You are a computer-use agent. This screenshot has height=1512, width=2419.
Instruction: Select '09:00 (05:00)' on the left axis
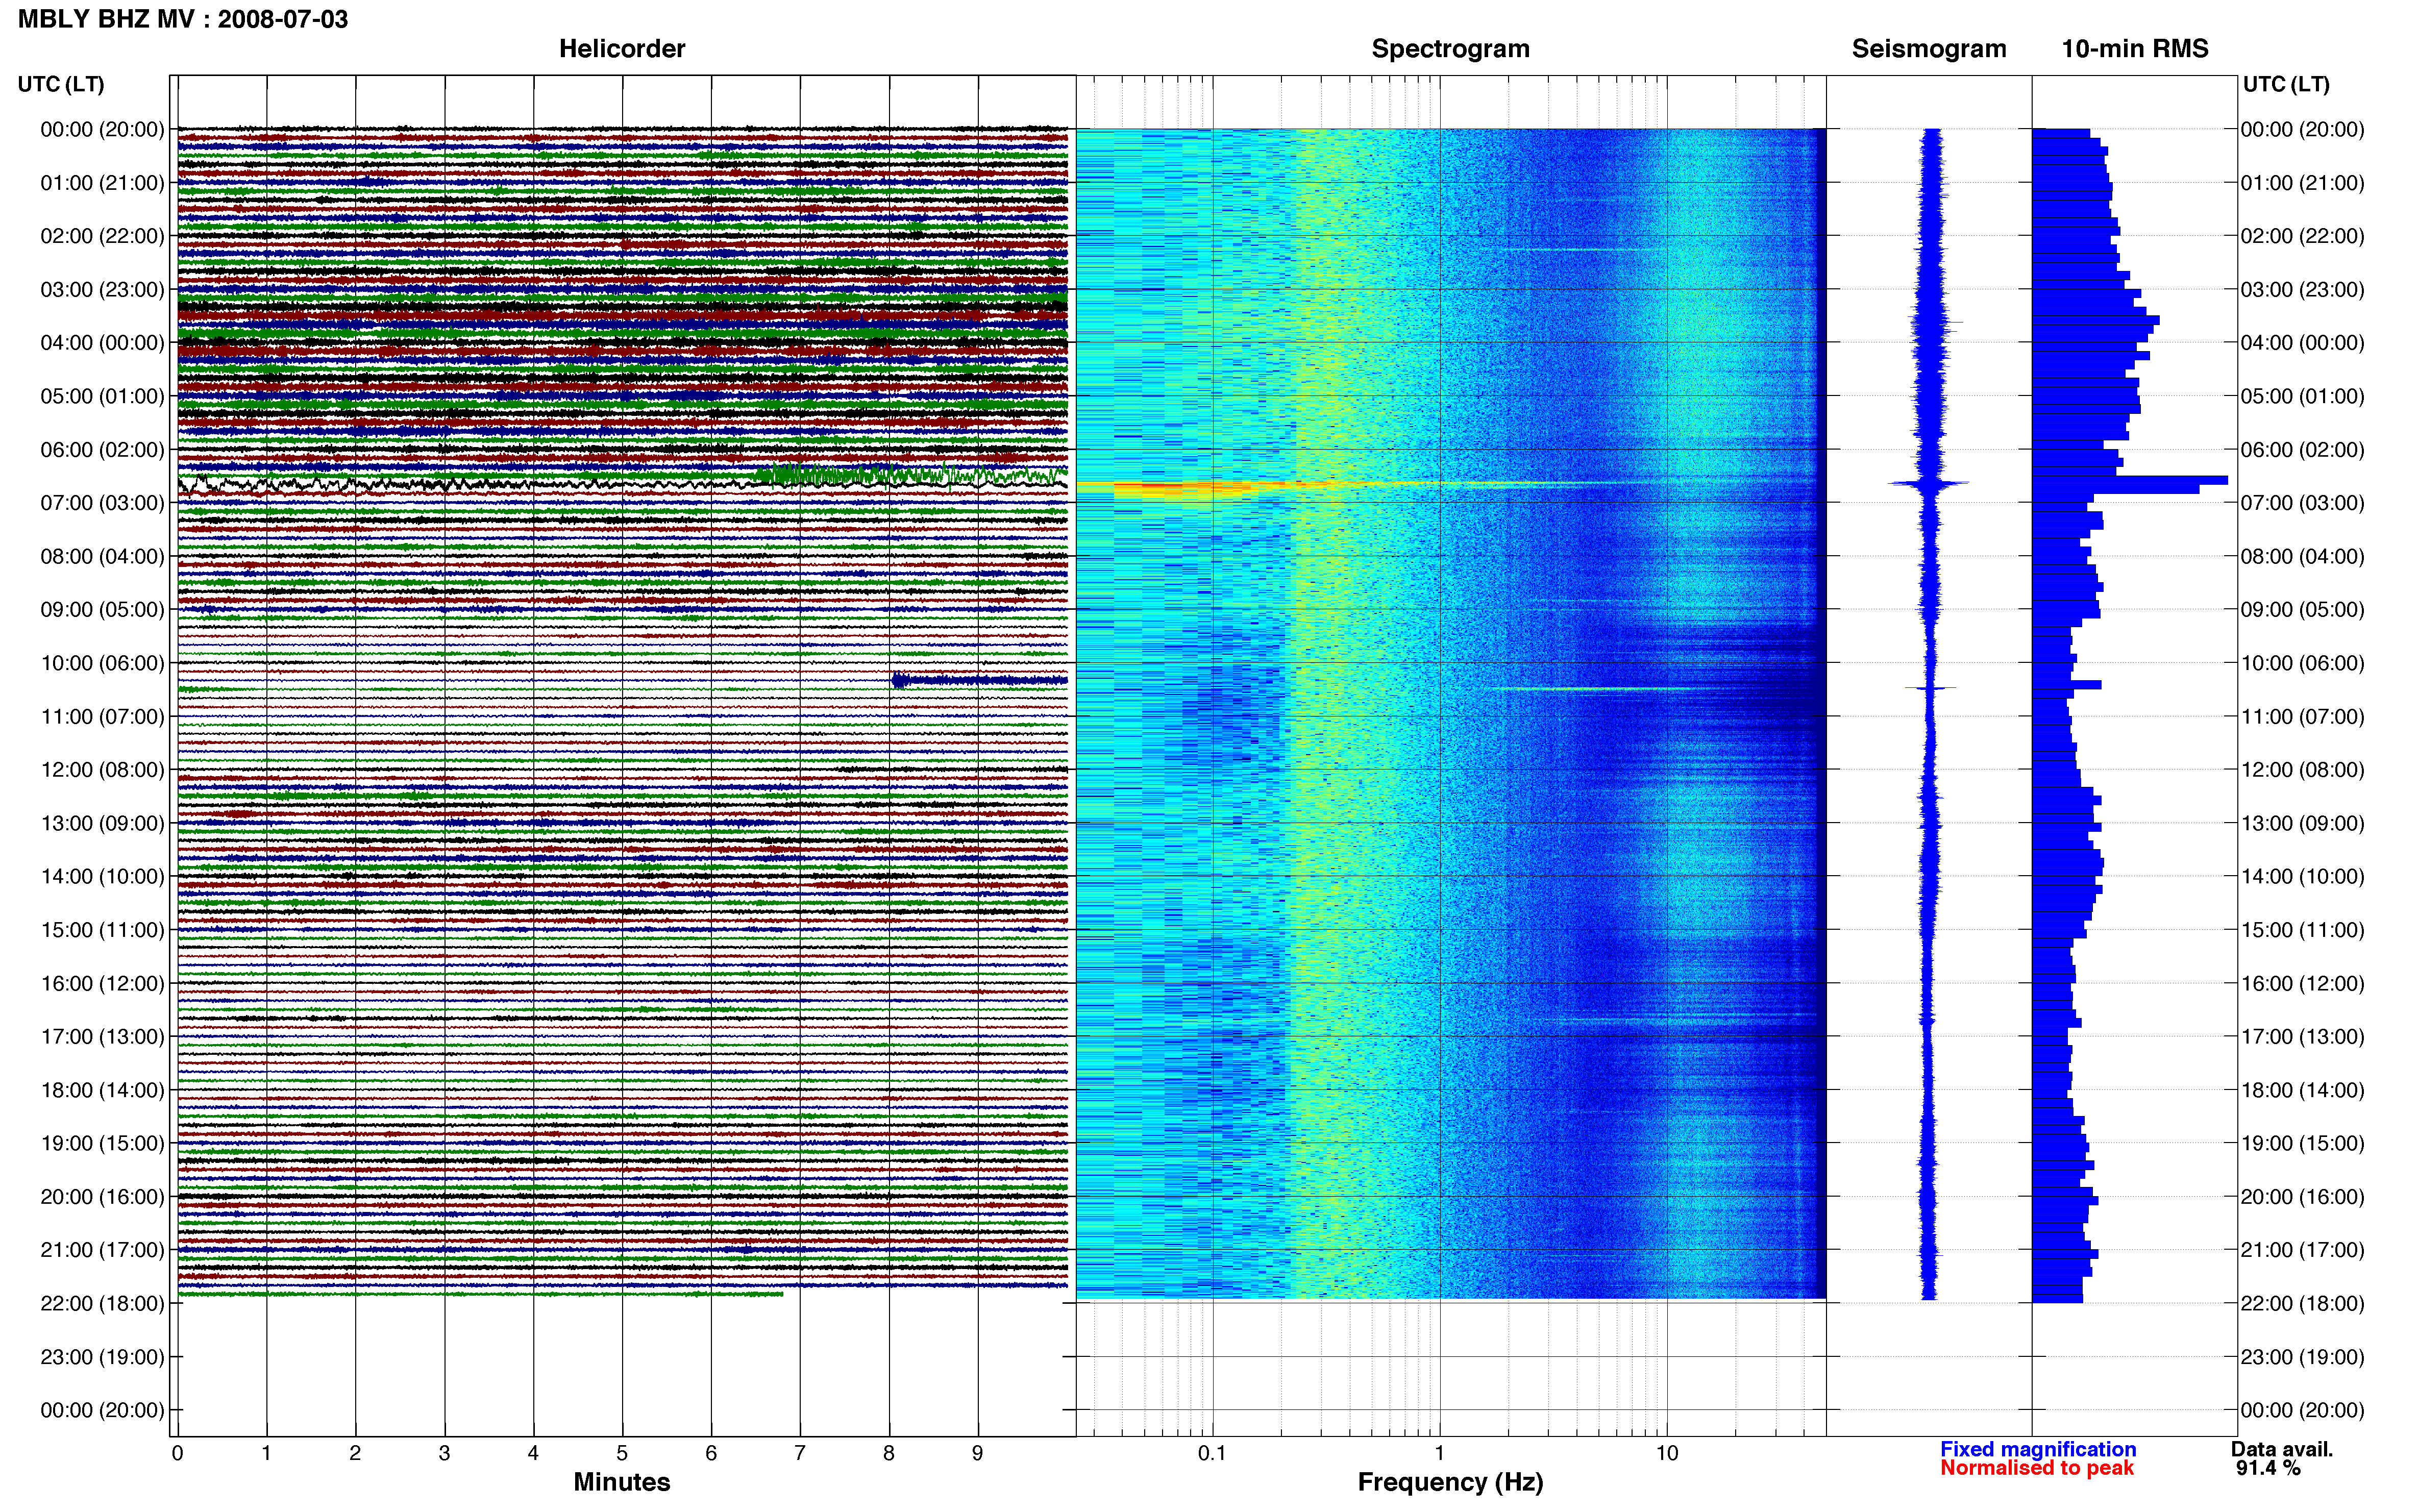[102, 610]
